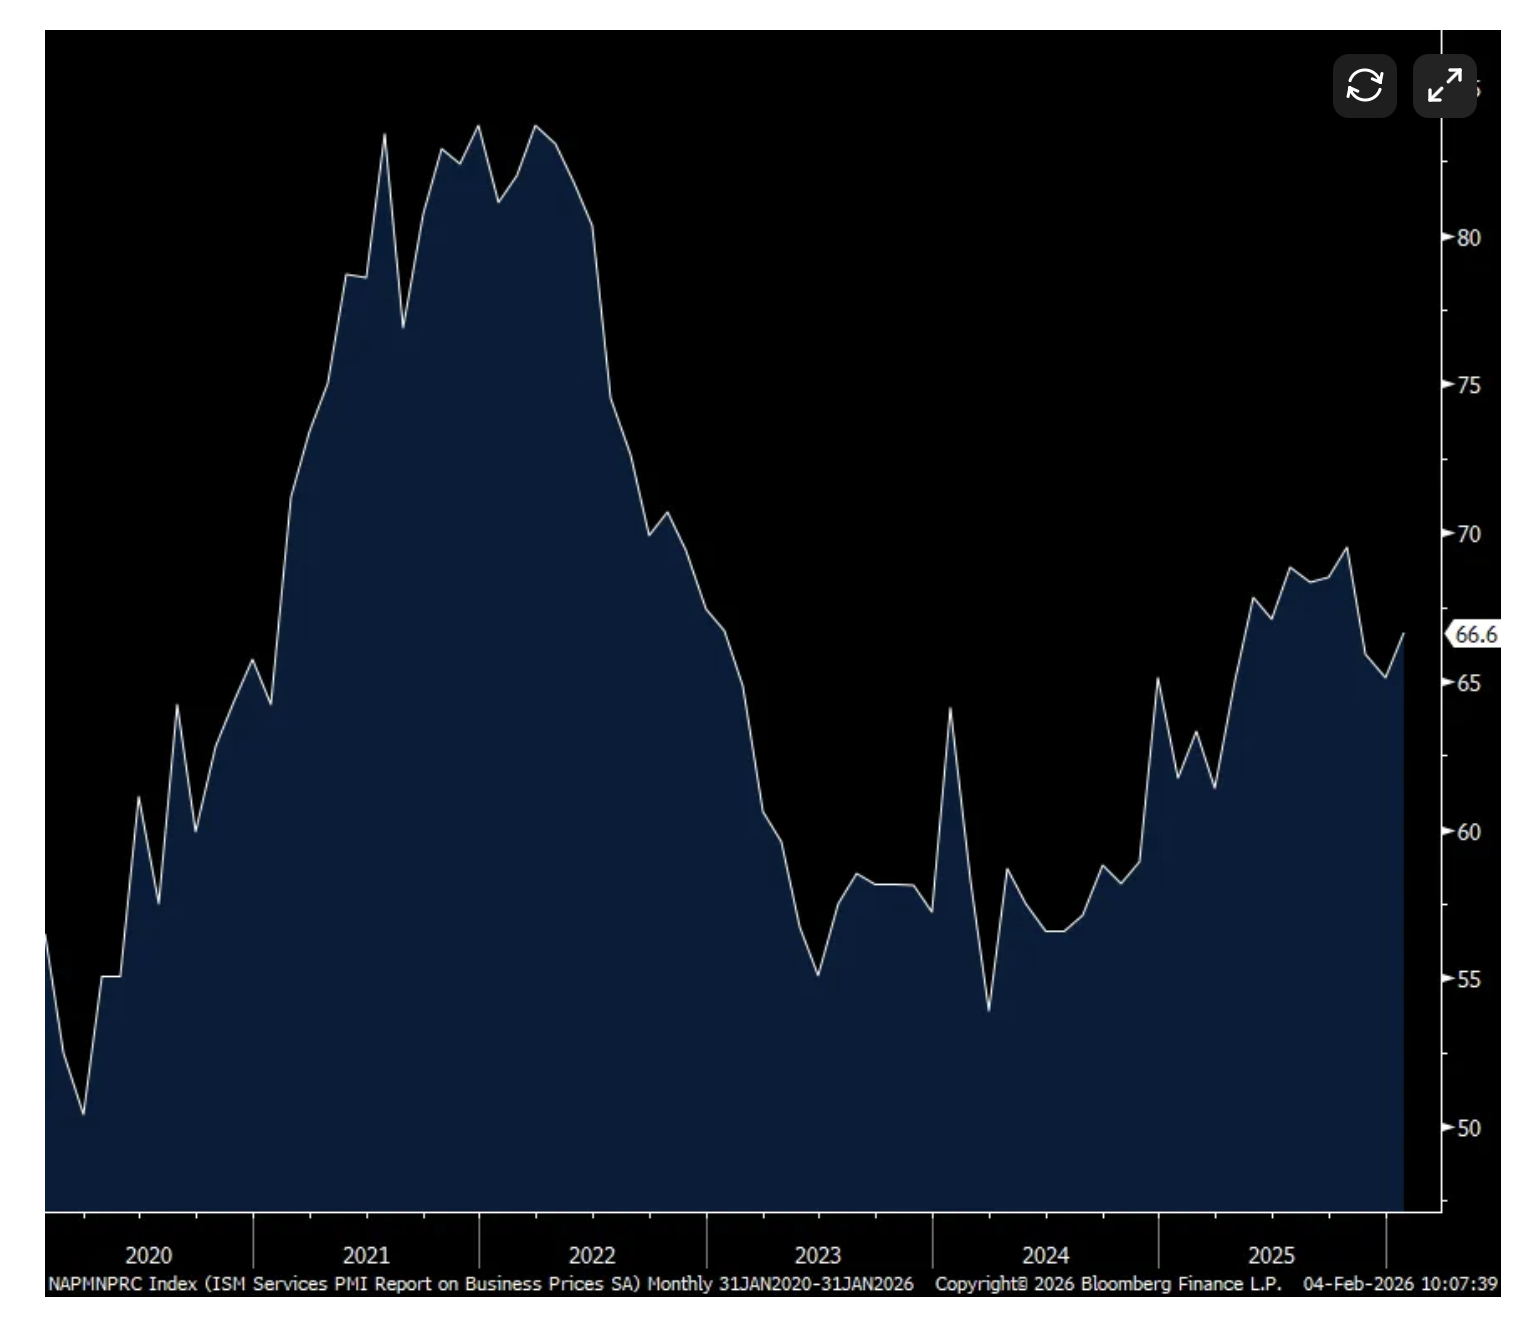Pick the 2024 year label

pyautogui.click(x=1045, y=1255)
